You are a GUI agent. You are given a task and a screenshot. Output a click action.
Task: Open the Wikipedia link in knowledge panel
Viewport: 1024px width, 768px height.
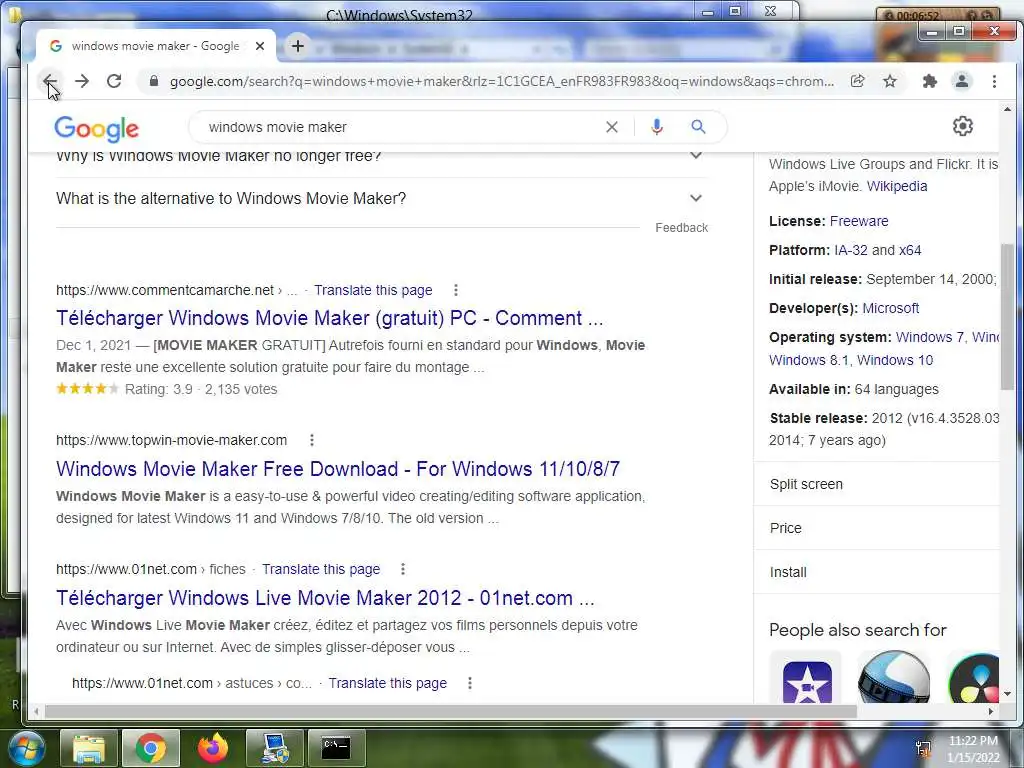897,186
